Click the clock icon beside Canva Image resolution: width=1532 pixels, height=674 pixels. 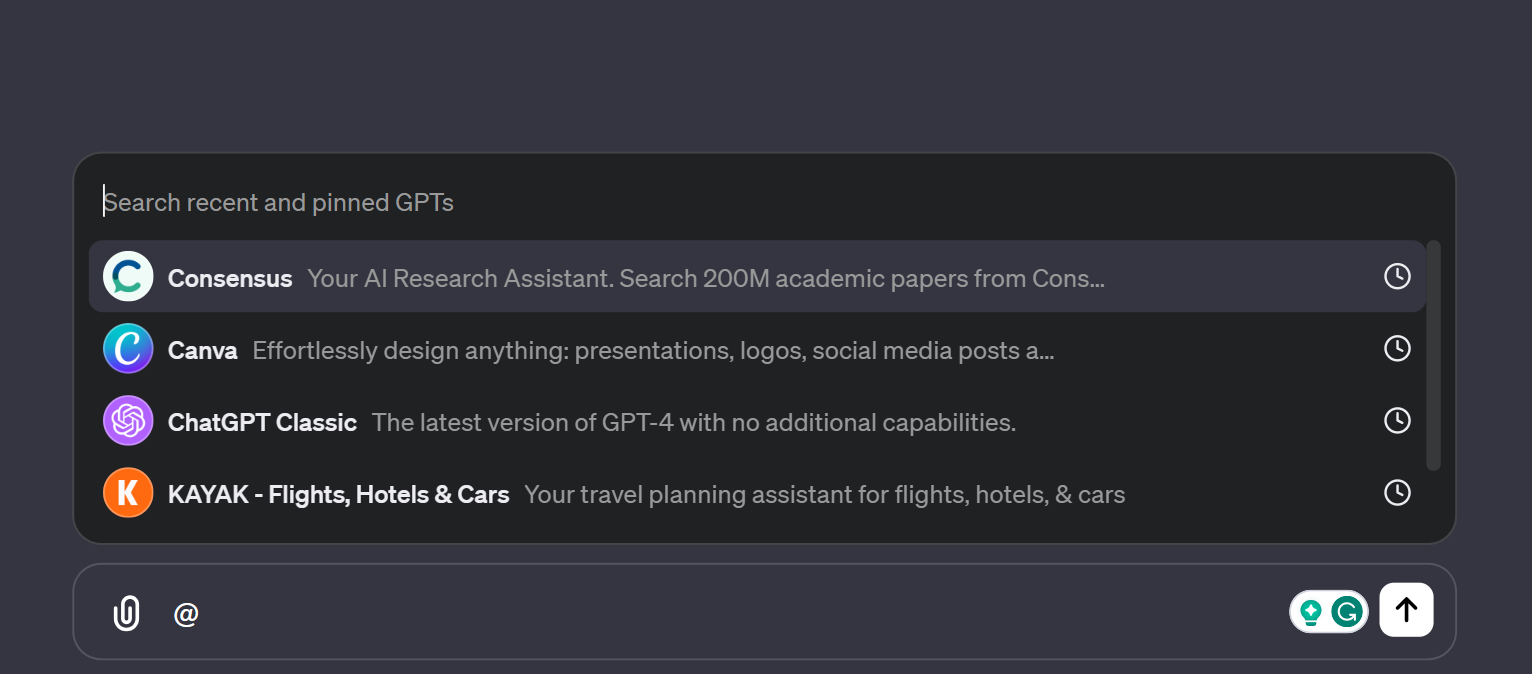(1397, 348)
